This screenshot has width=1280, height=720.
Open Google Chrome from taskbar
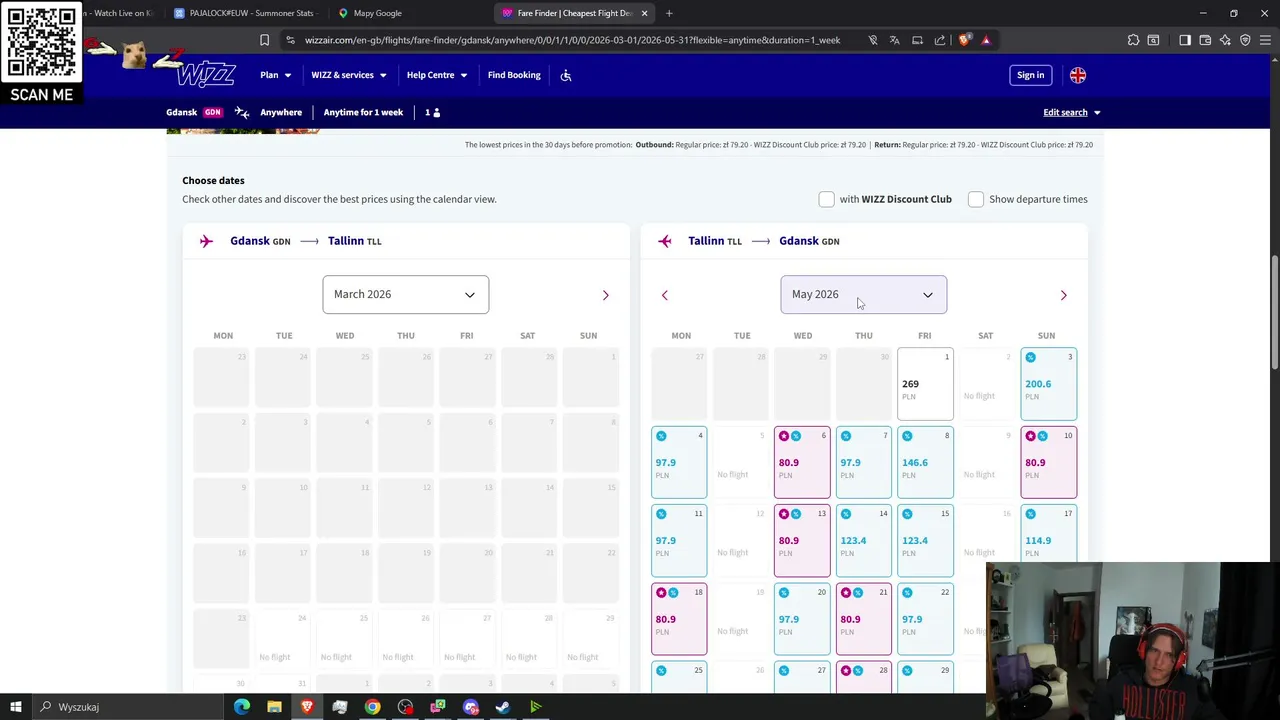372,707
